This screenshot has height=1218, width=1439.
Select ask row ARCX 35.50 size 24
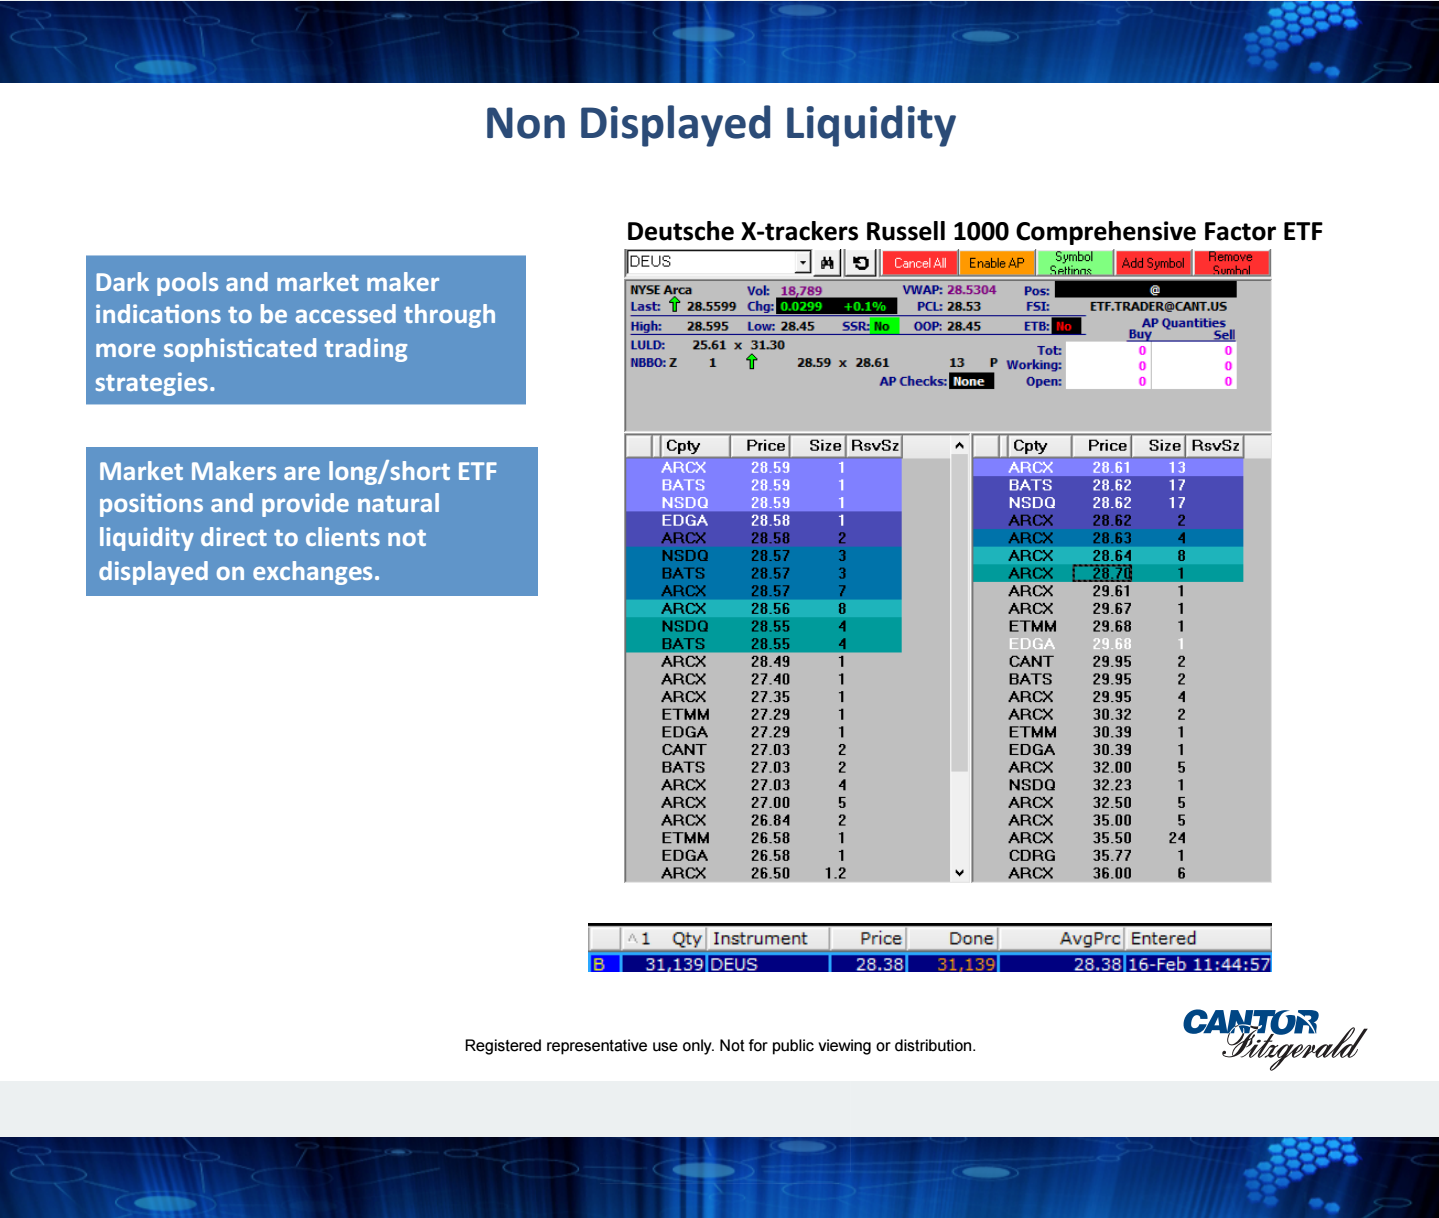[1108, 838]
